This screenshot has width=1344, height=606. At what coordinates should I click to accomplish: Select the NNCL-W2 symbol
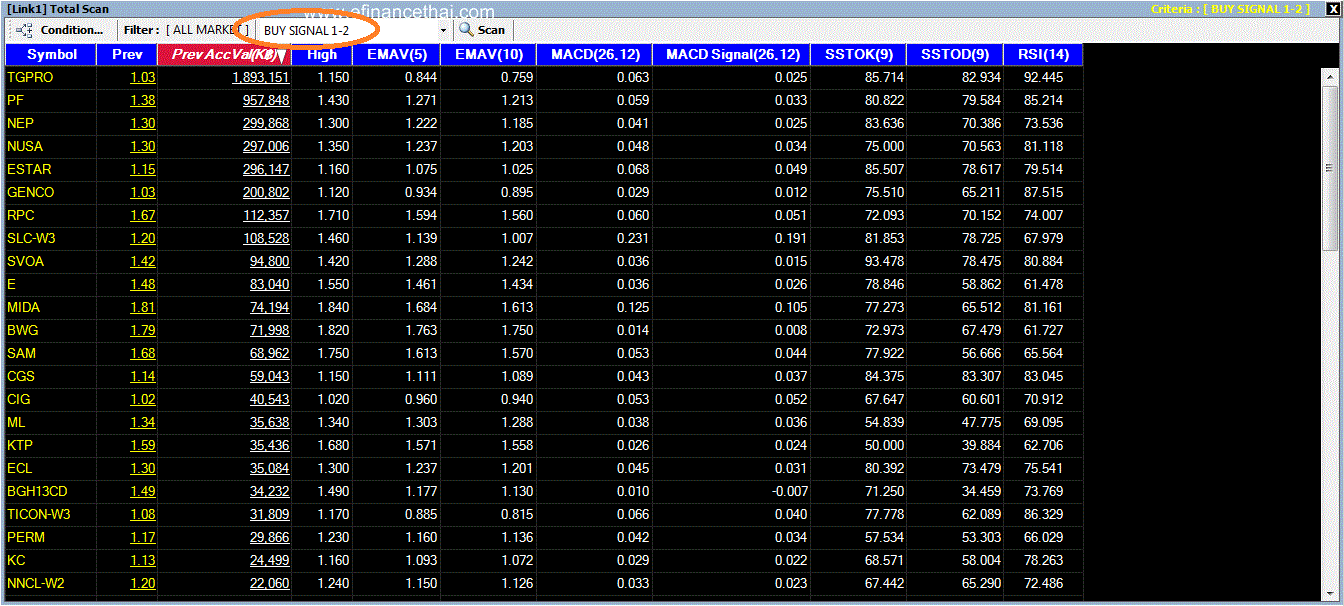(36, 583)
